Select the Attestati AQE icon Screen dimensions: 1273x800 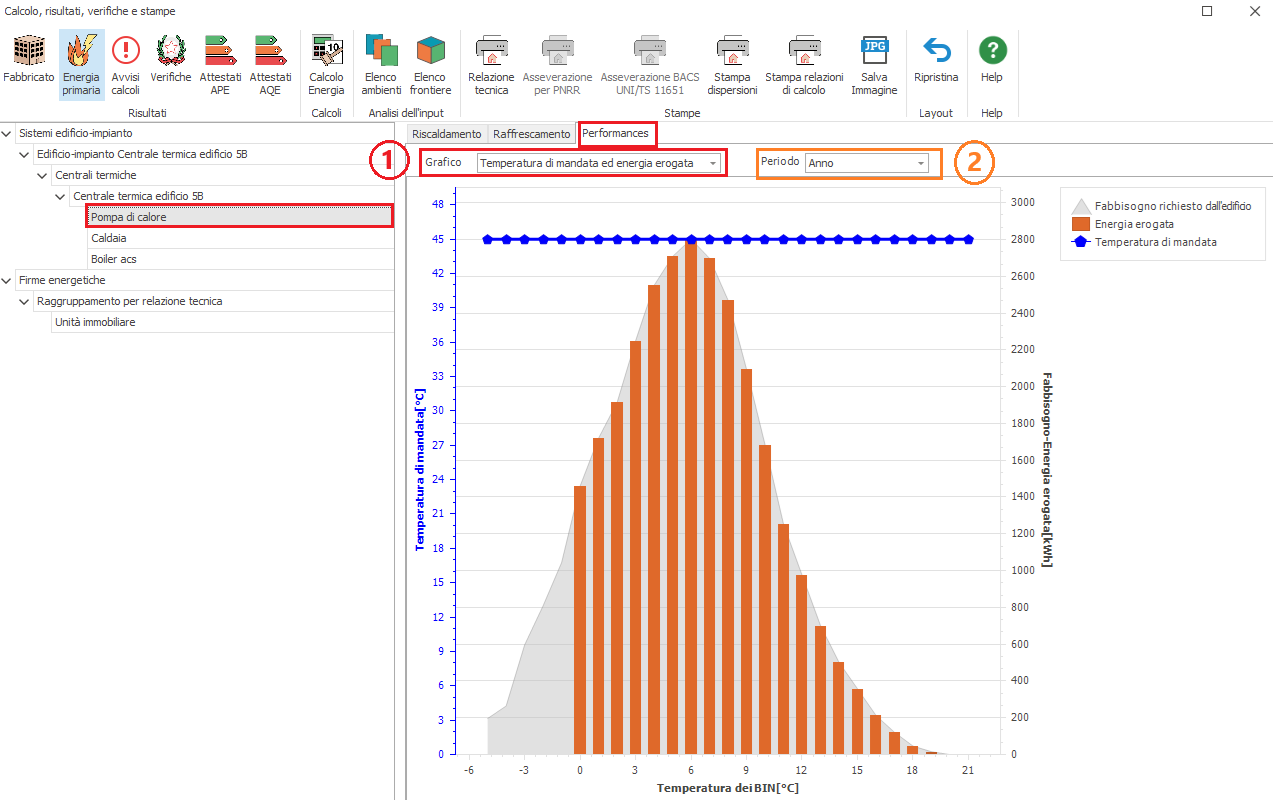pos(270,59)
